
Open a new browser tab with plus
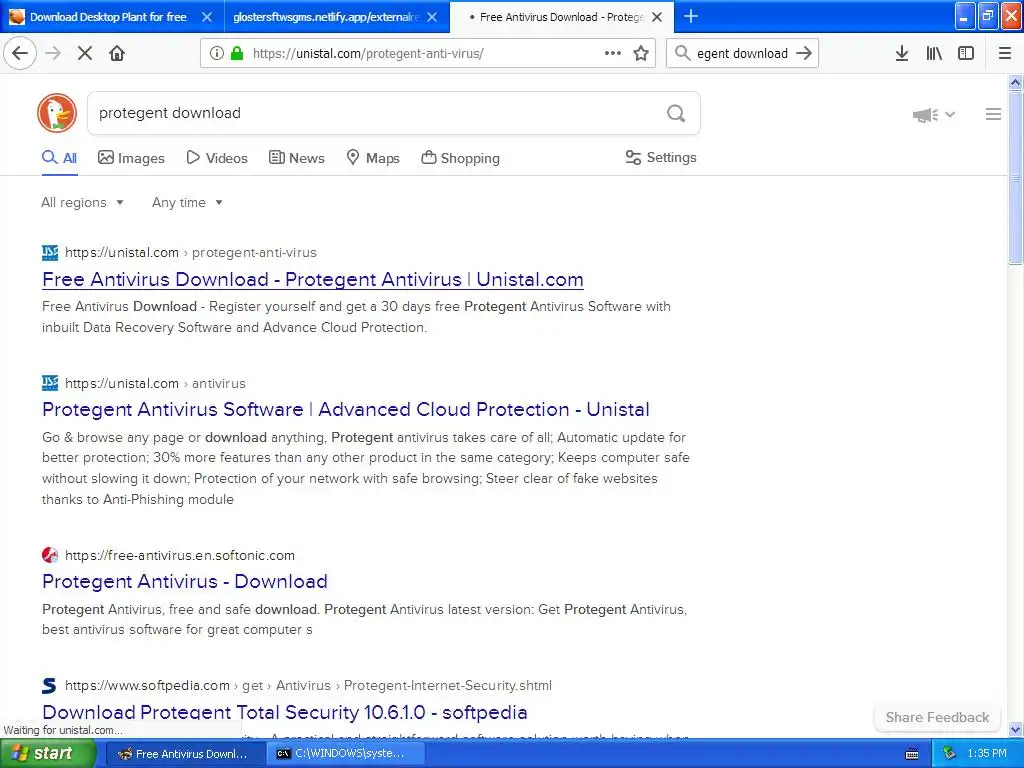691,16
